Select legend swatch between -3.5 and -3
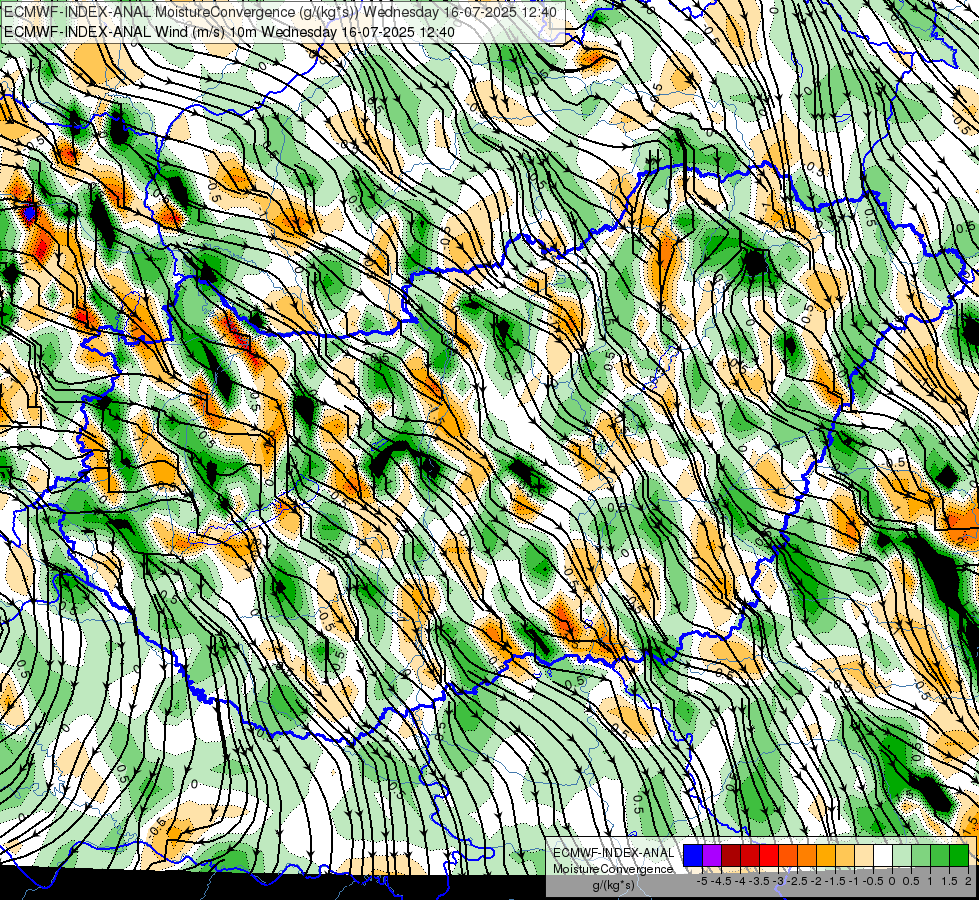979x900 pixels. click(769, 855)
